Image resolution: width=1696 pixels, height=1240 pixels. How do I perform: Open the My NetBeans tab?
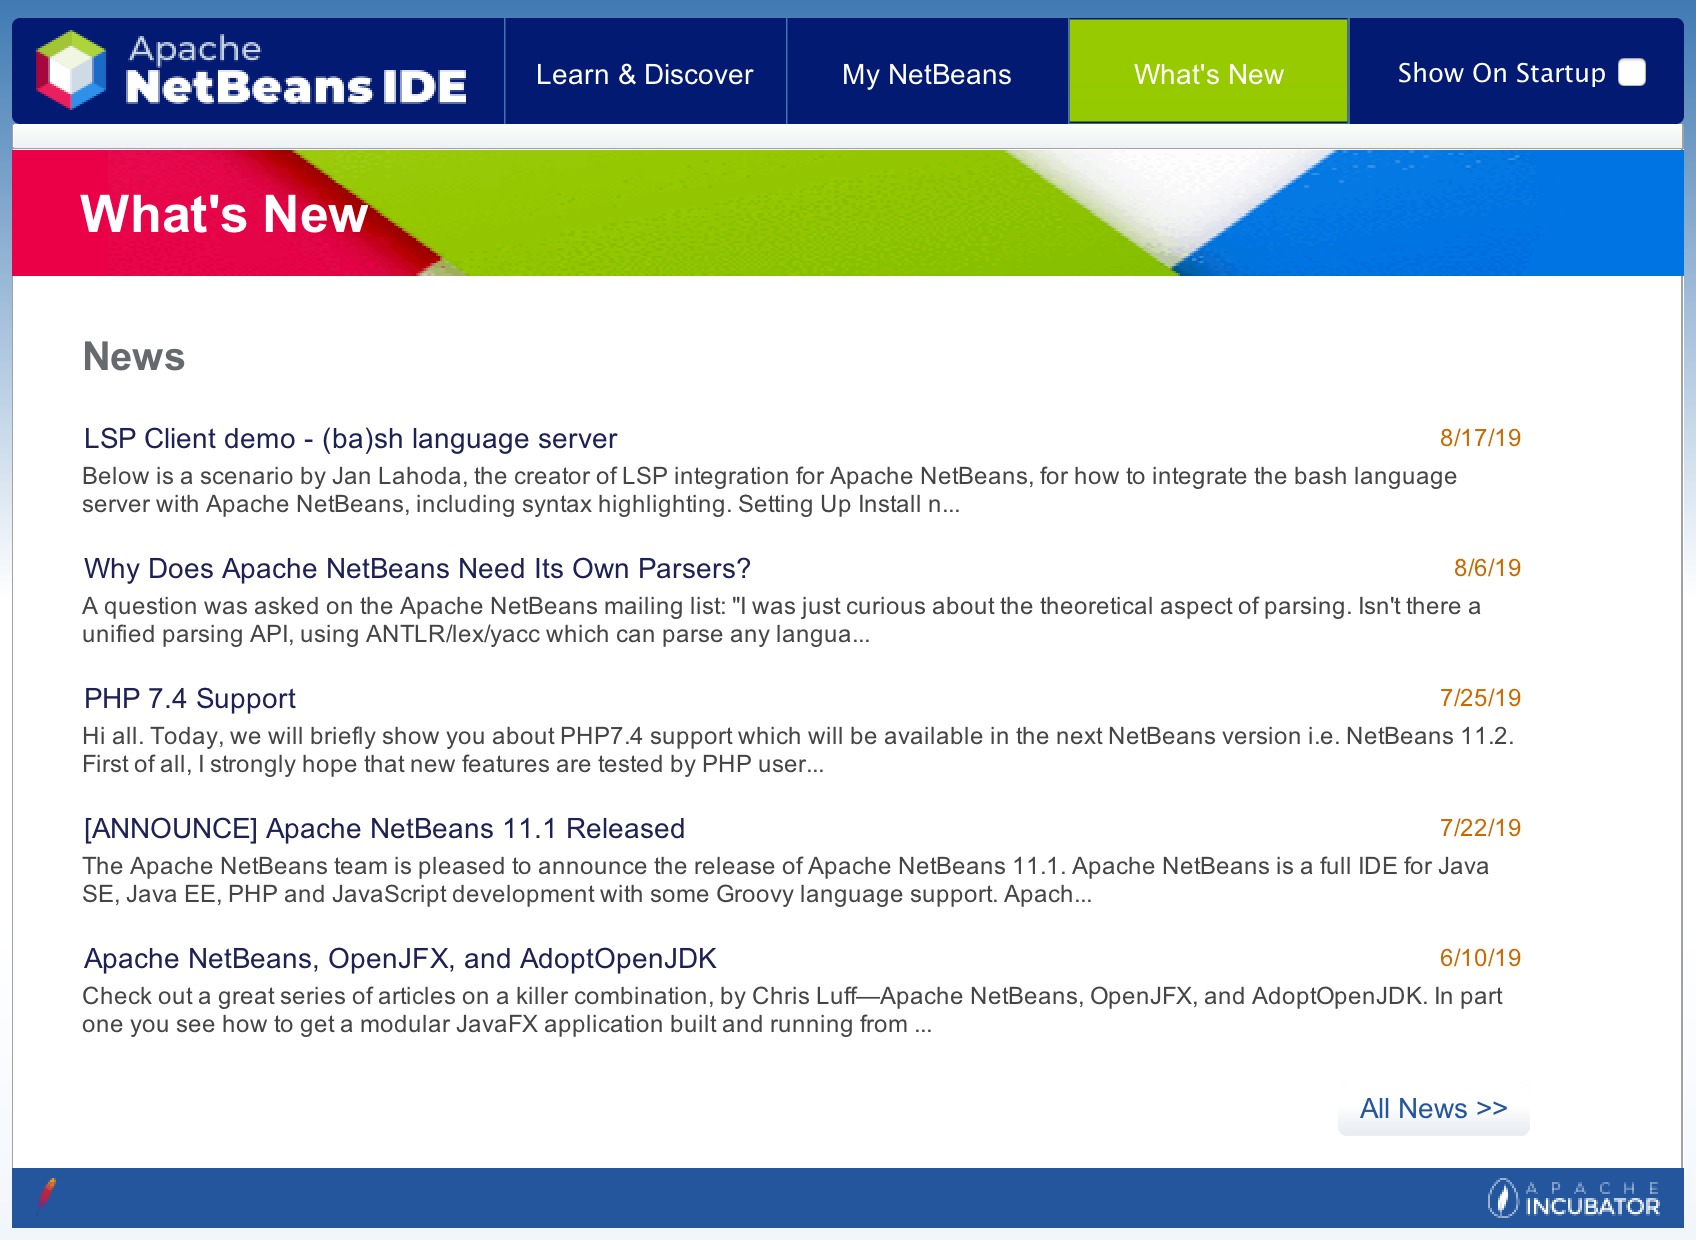[926, 74]
